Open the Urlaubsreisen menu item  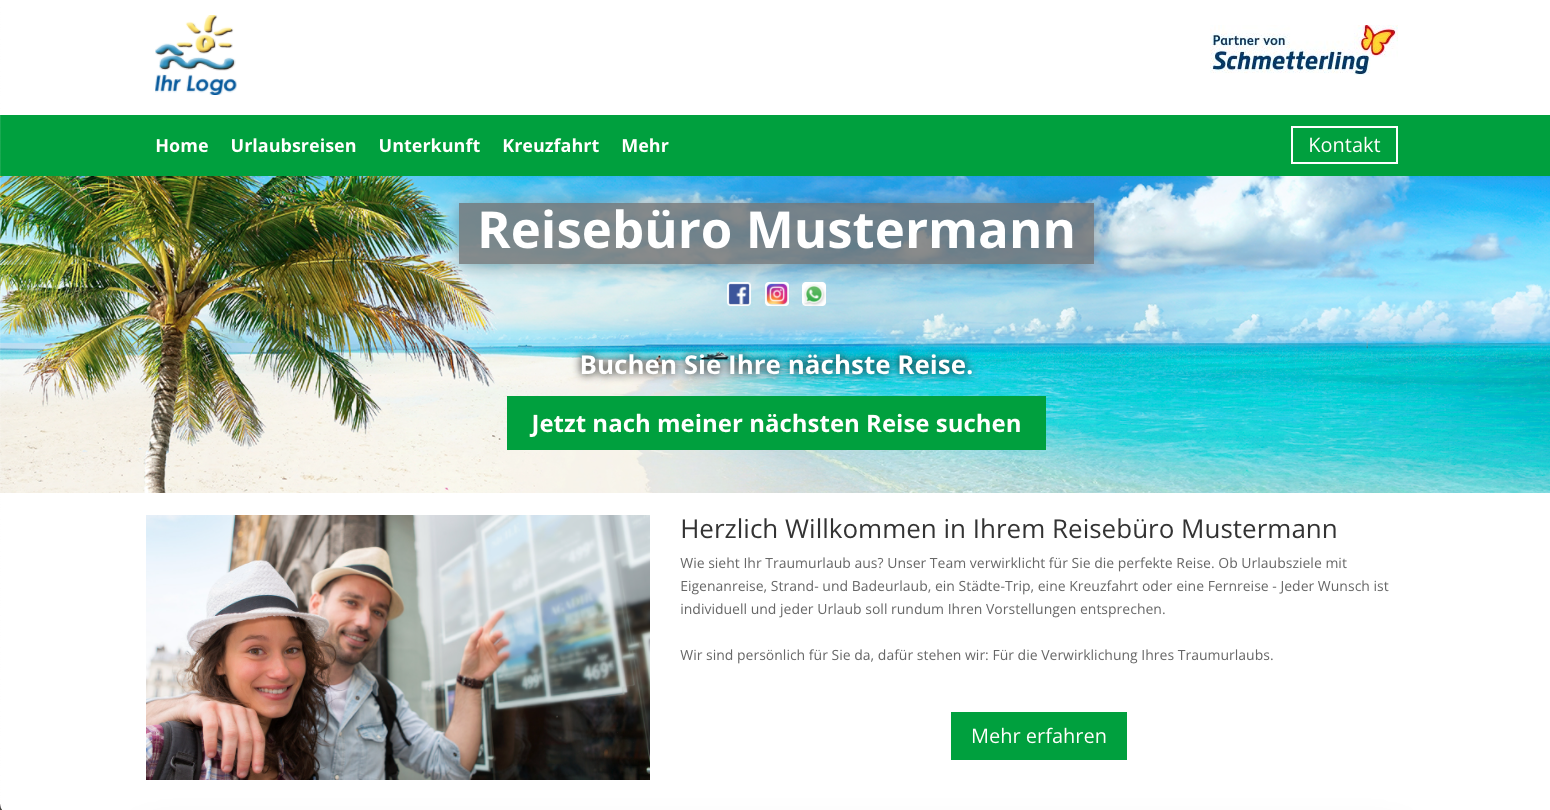click(293, 146)
